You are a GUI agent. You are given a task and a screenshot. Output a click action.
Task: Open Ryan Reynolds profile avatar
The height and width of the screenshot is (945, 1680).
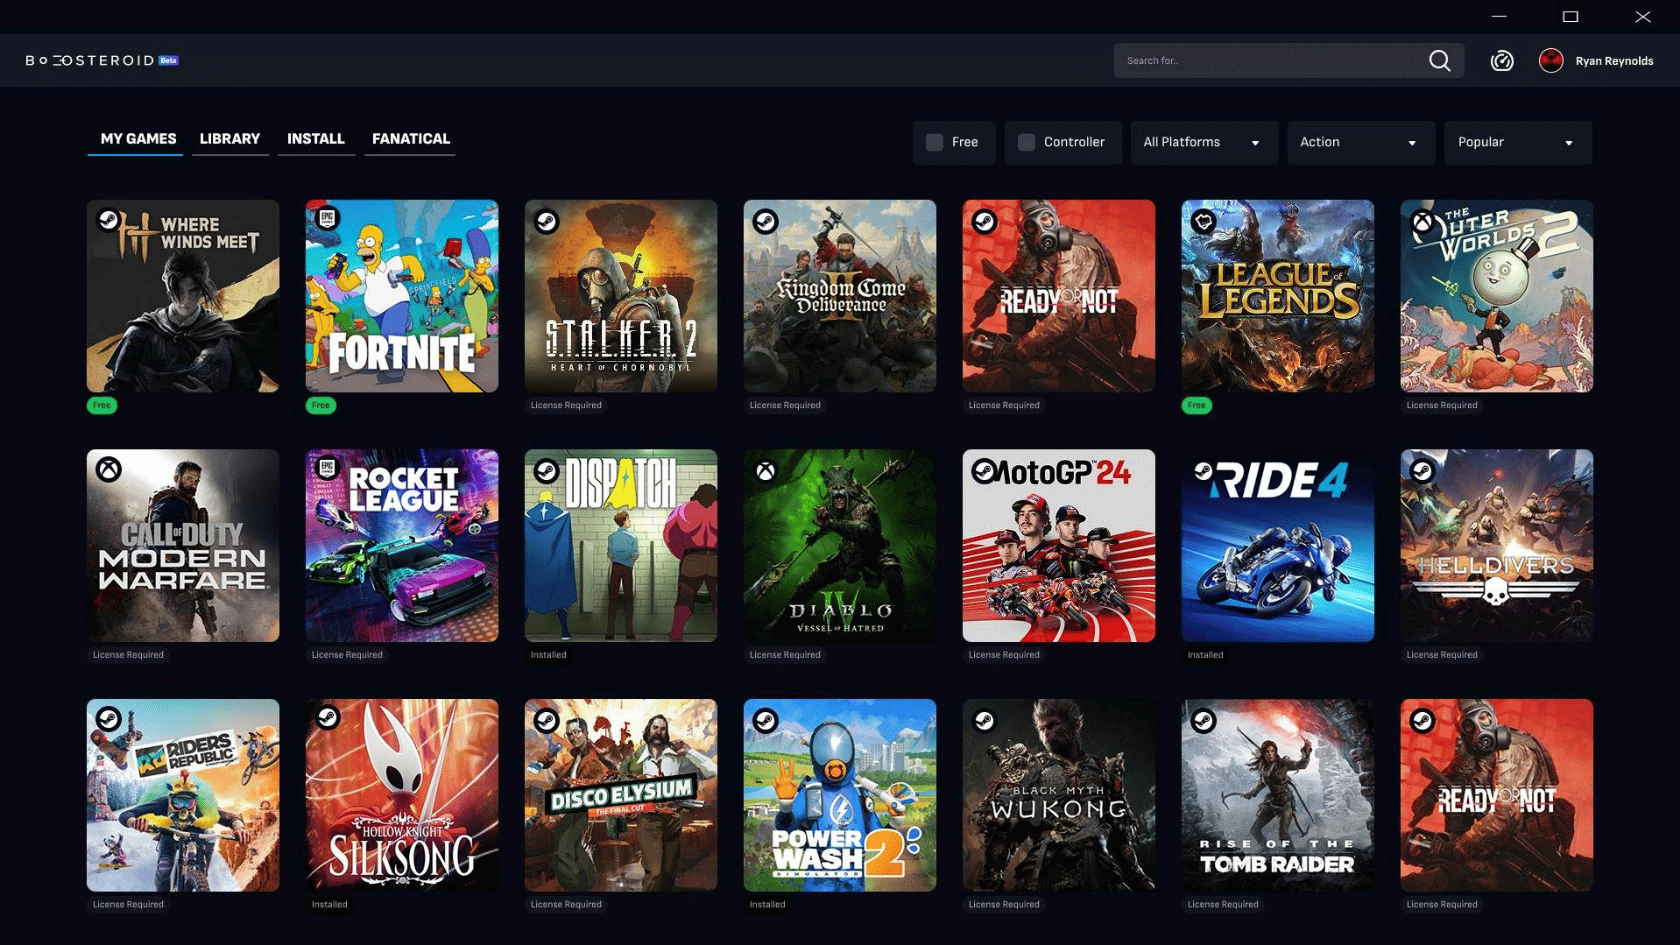1551,61
